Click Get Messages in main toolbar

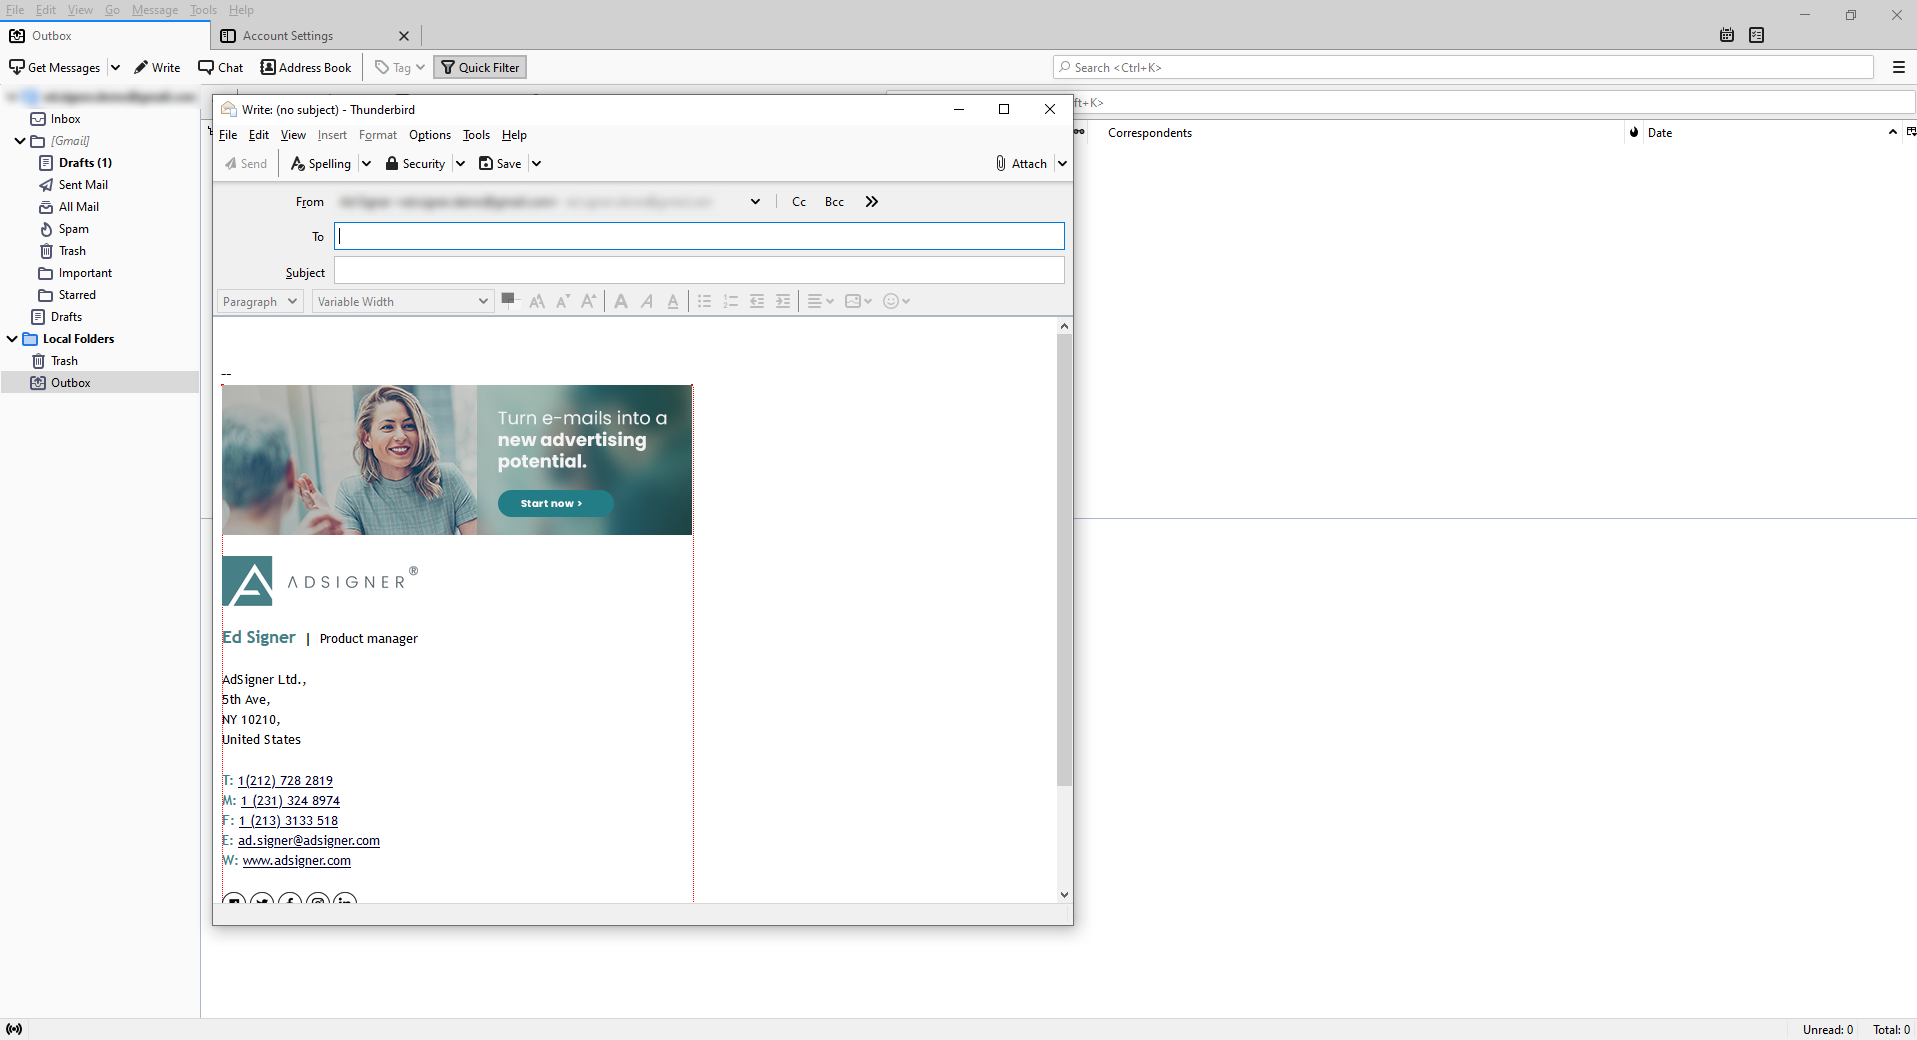tap(55, 67)
